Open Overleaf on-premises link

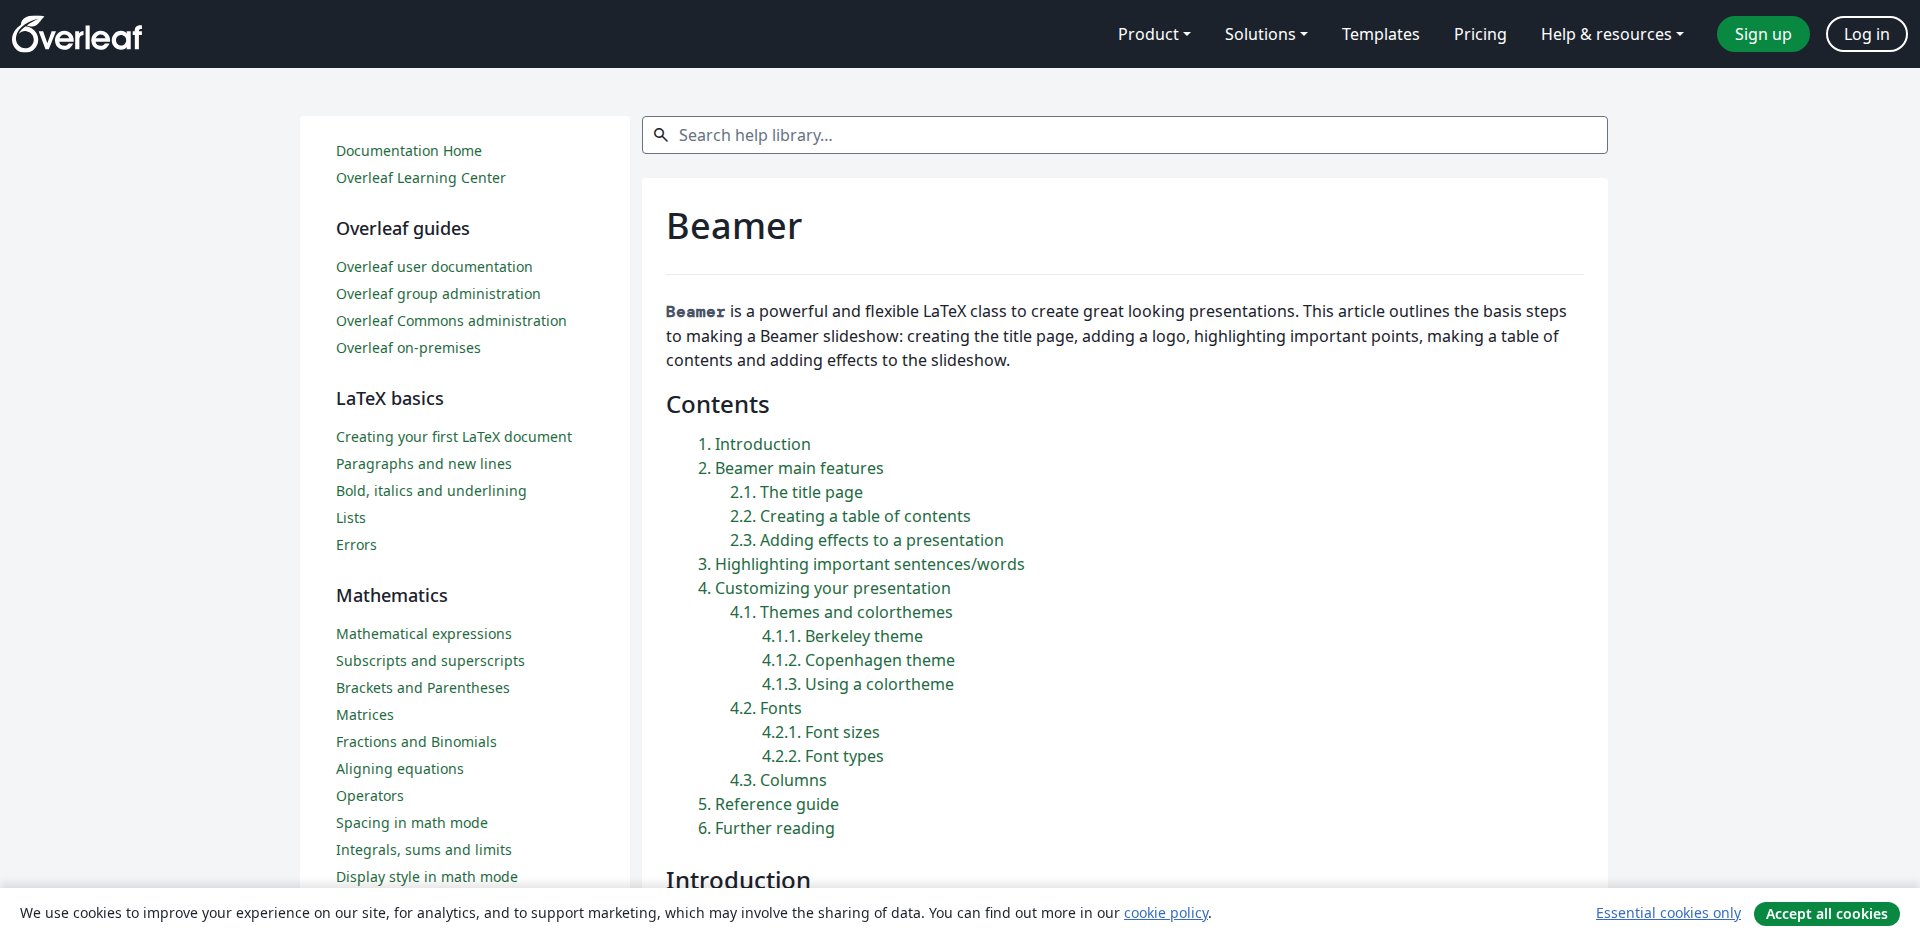click(408, 348)
